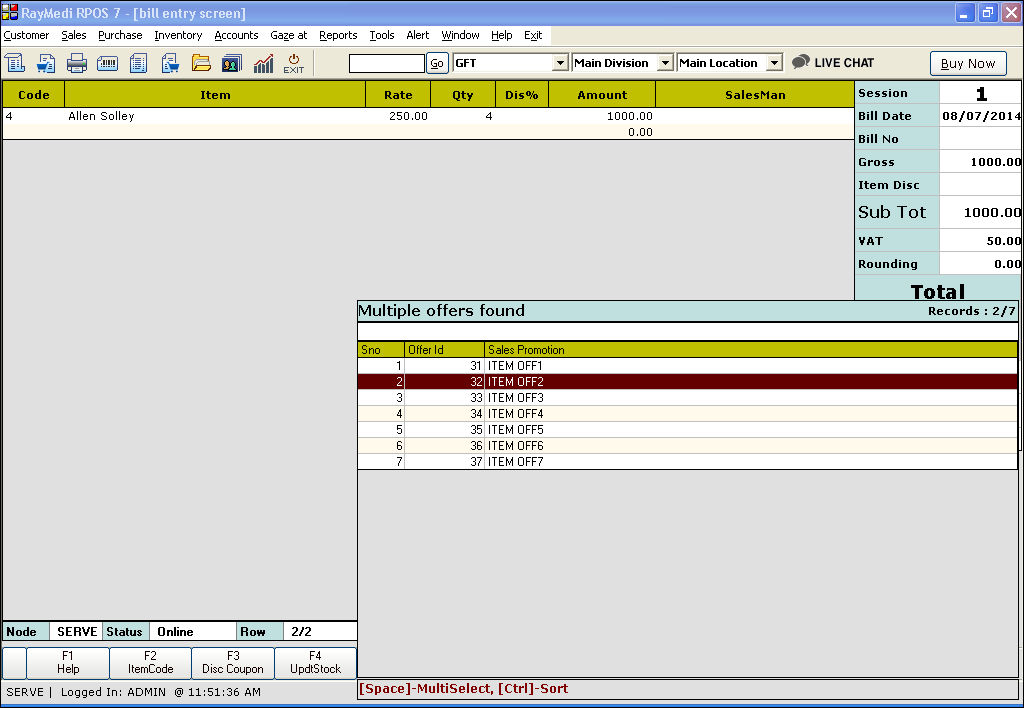Screen dimensions: 1024x708
Task: Click the Sub Tot value 1000.00
Action: pyautogui.click(x=981, y=212)
